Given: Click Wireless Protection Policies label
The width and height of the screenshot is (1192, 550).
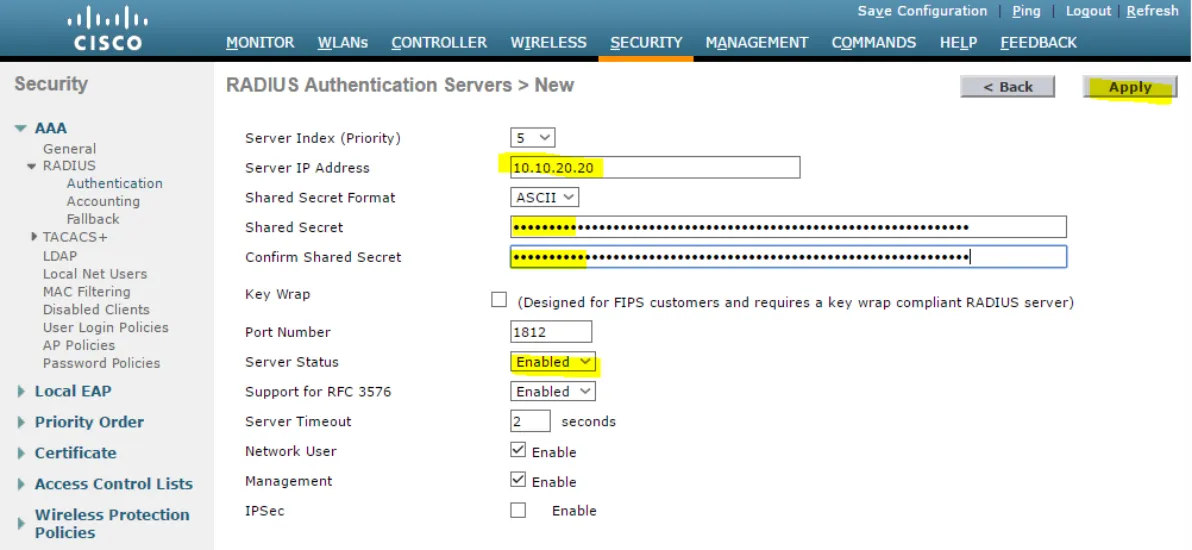Looking at the screenshot, I should 112,523.
